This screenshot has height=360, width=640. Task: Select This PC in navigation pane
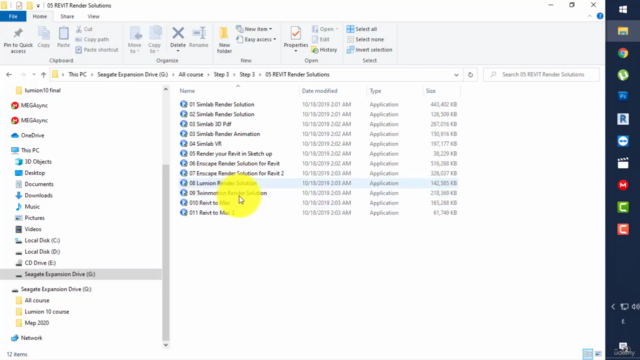[x=30, y=150]
